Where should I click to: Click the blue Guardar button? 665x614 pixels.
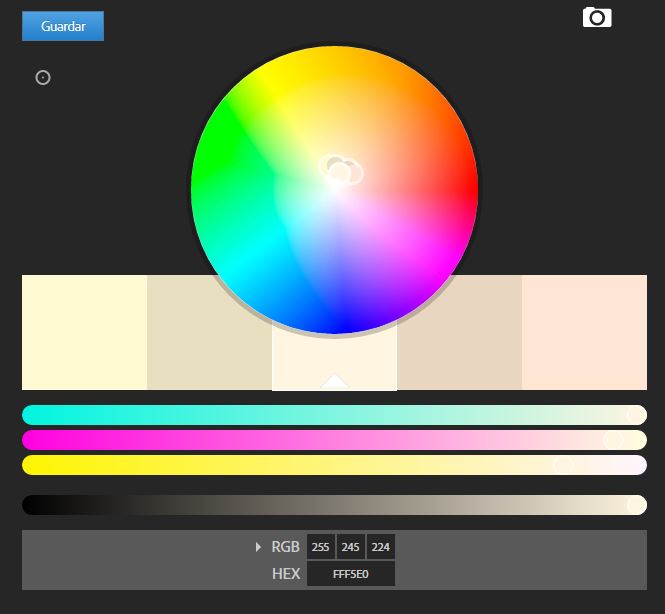tap(63, 26)
